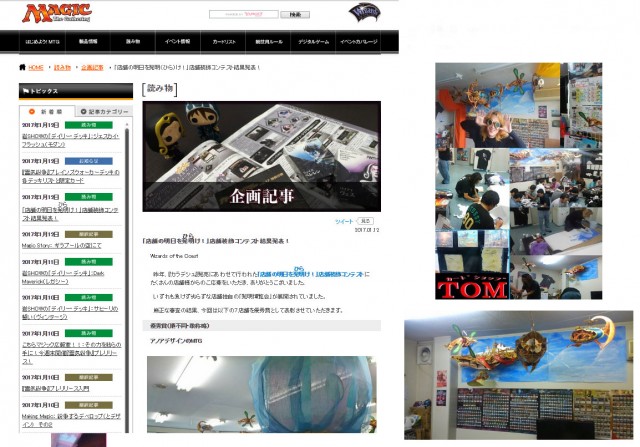Viewport: 640px width, 447px height.
Task: Open the こちらマジック広報室 sidebar article
Action: point(71,353)
